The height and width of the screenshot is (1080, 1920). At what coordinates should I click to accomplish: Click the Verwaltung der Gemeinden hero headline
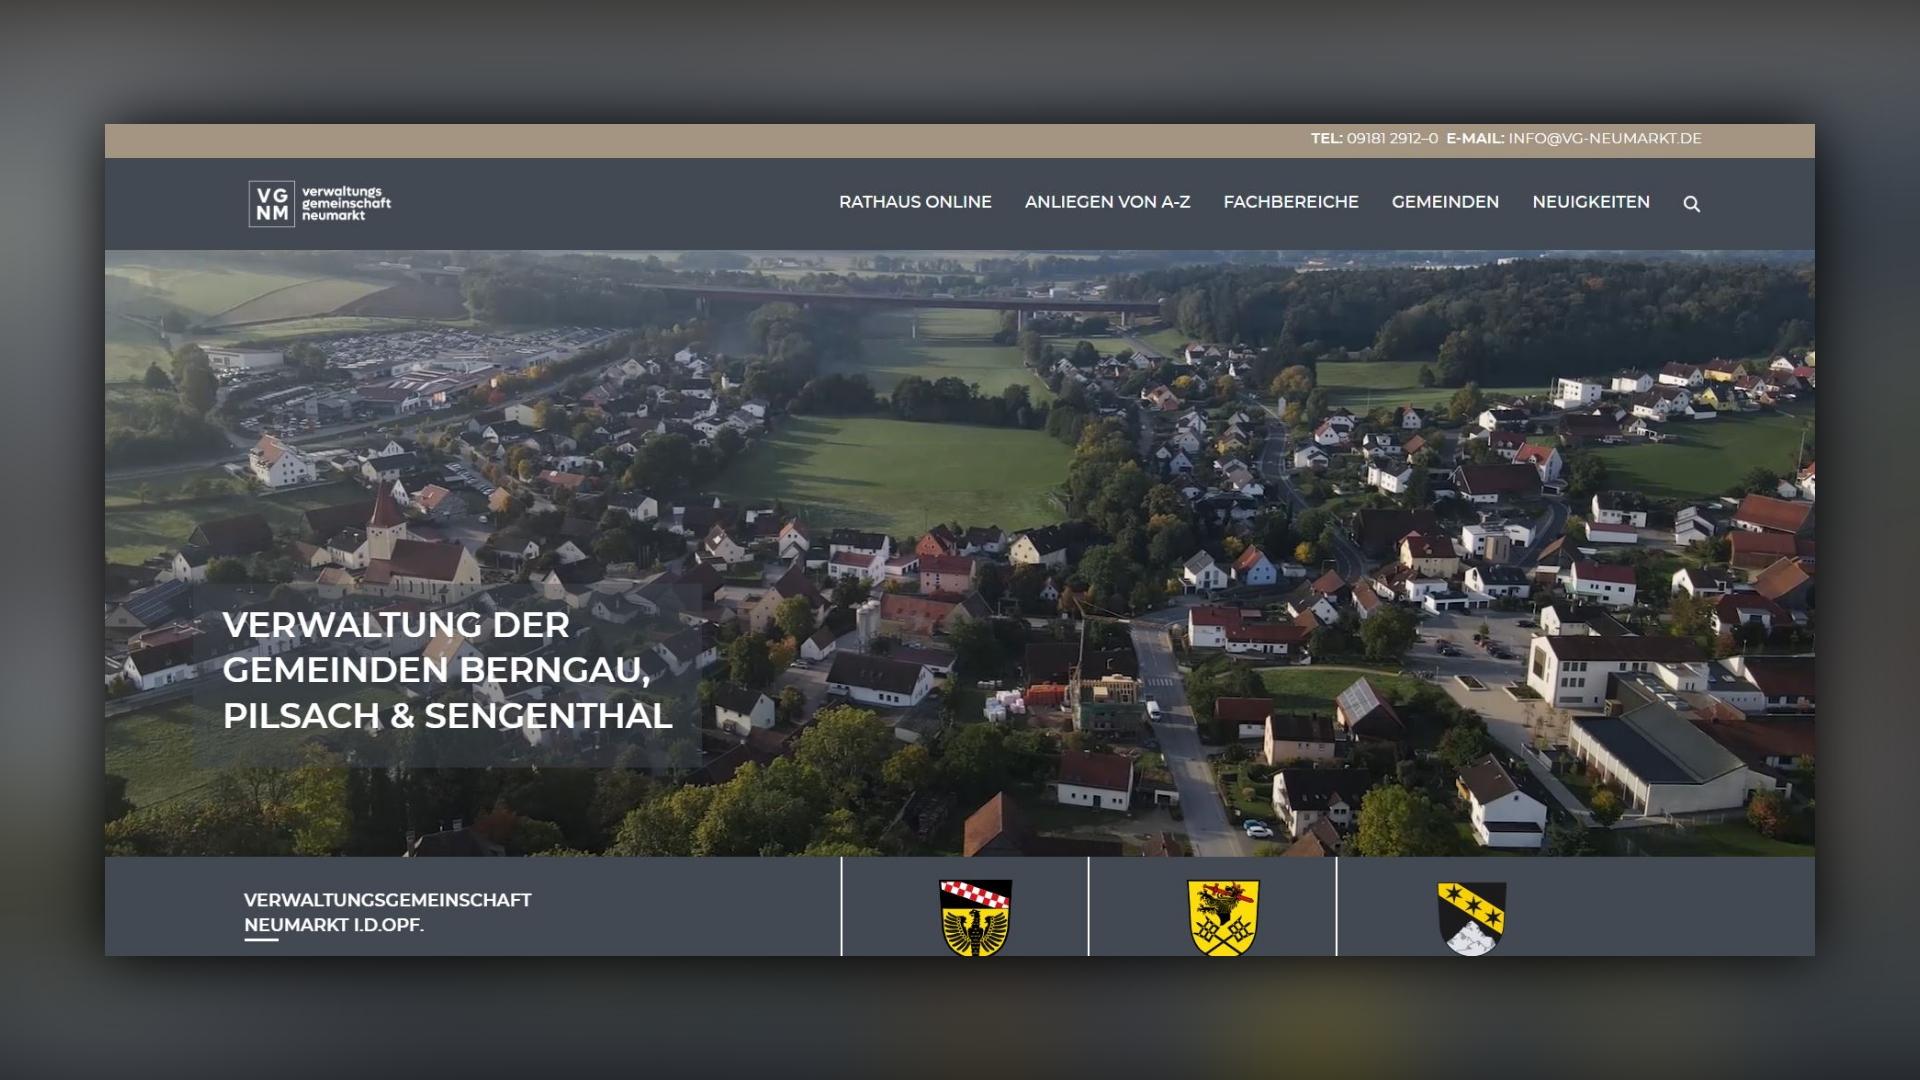[x=447, y=670]
